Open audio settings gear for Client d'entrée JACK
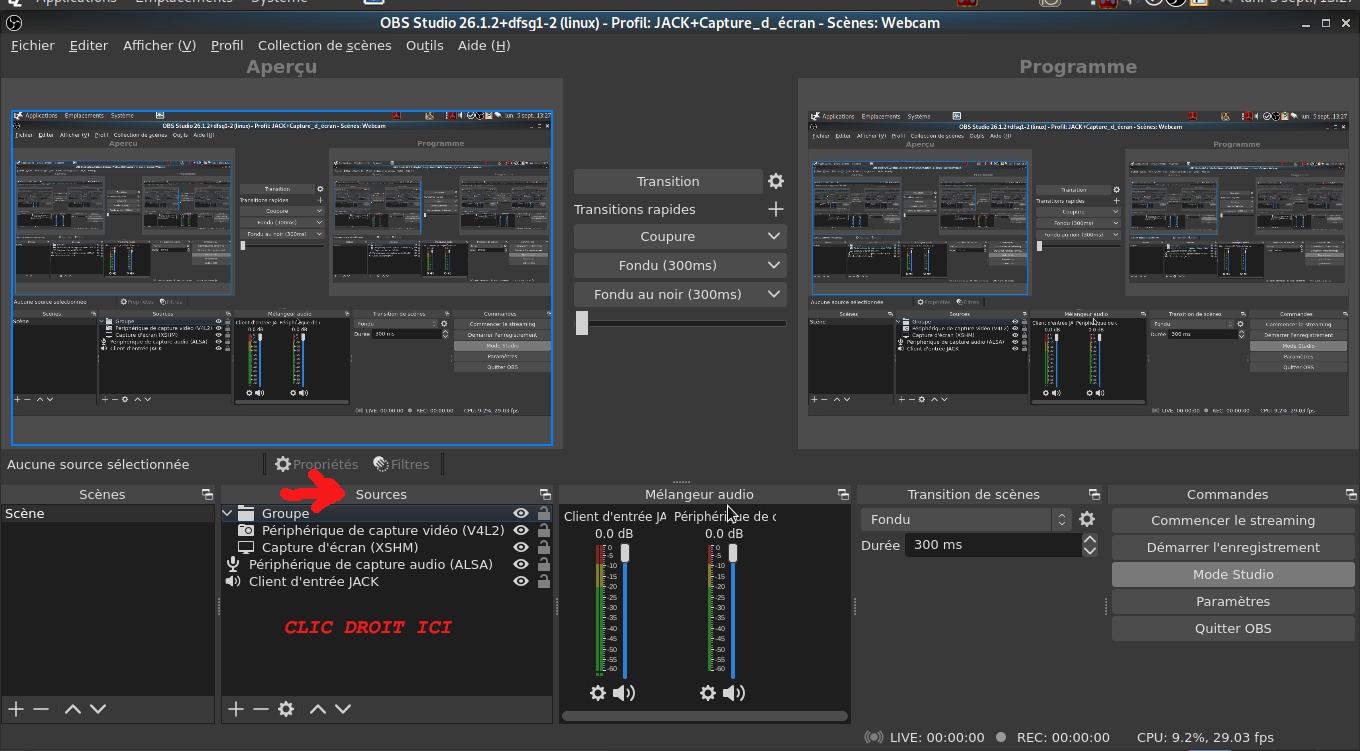Viewport: 1360px width, 751px height. (x=598, y=693)
